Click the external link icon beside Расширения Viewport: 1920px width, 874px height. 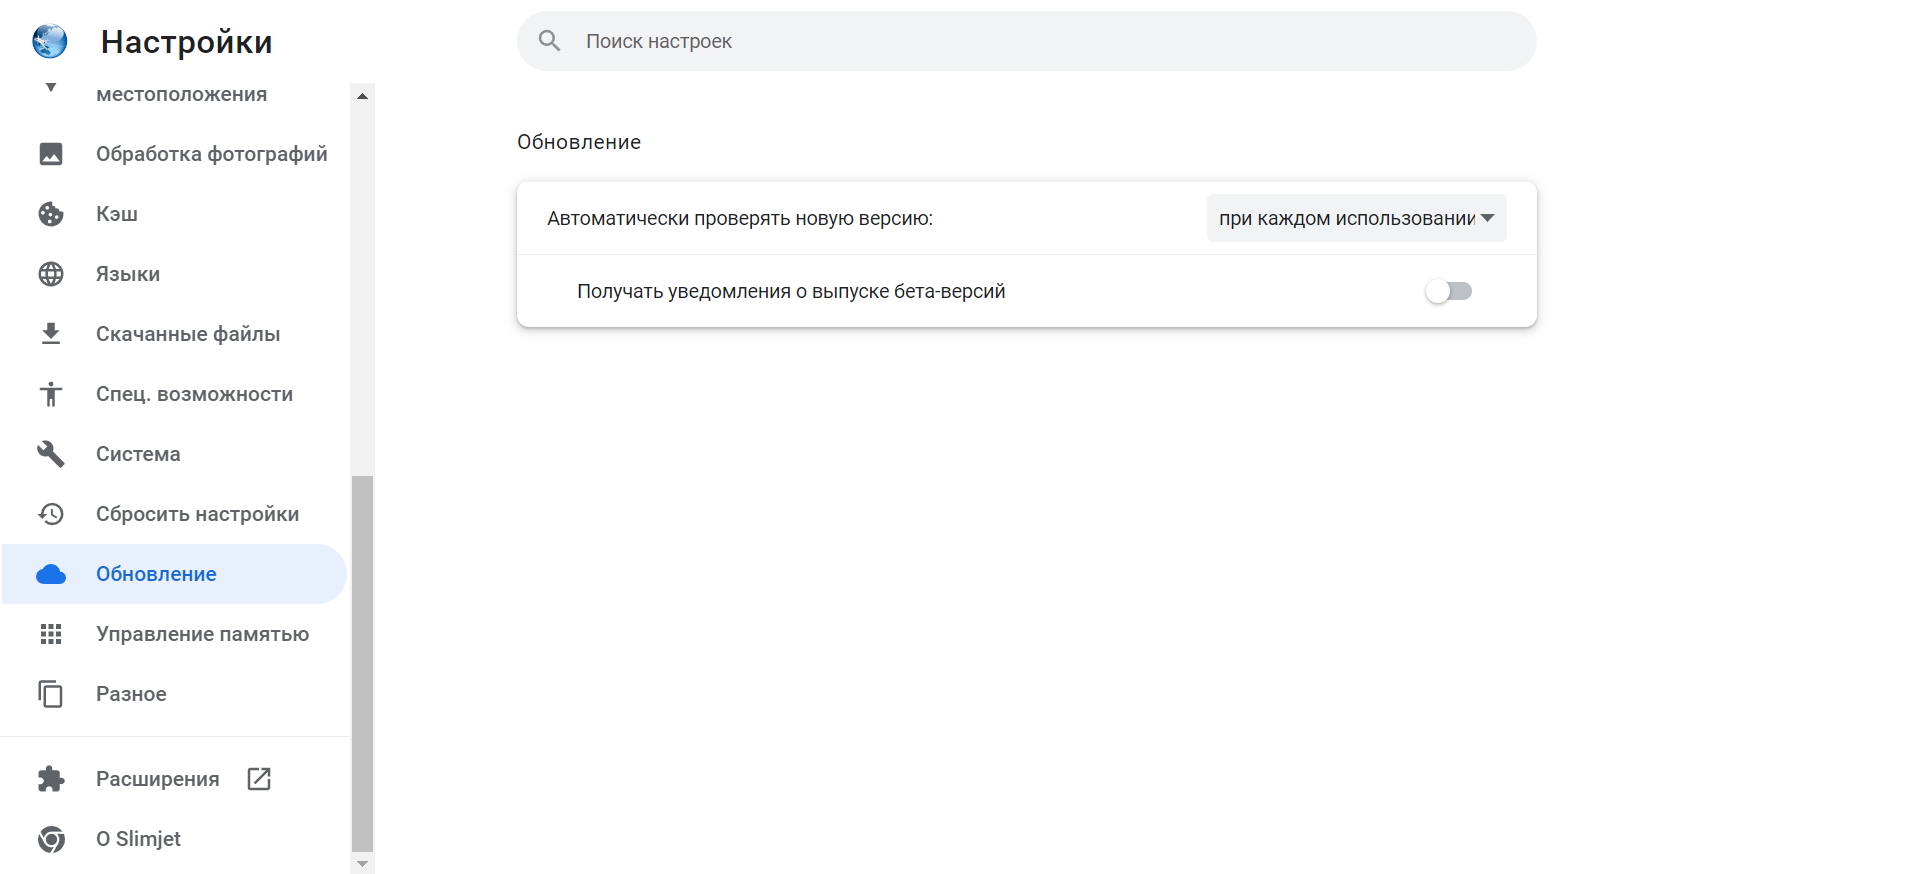[x=259, y=779]
